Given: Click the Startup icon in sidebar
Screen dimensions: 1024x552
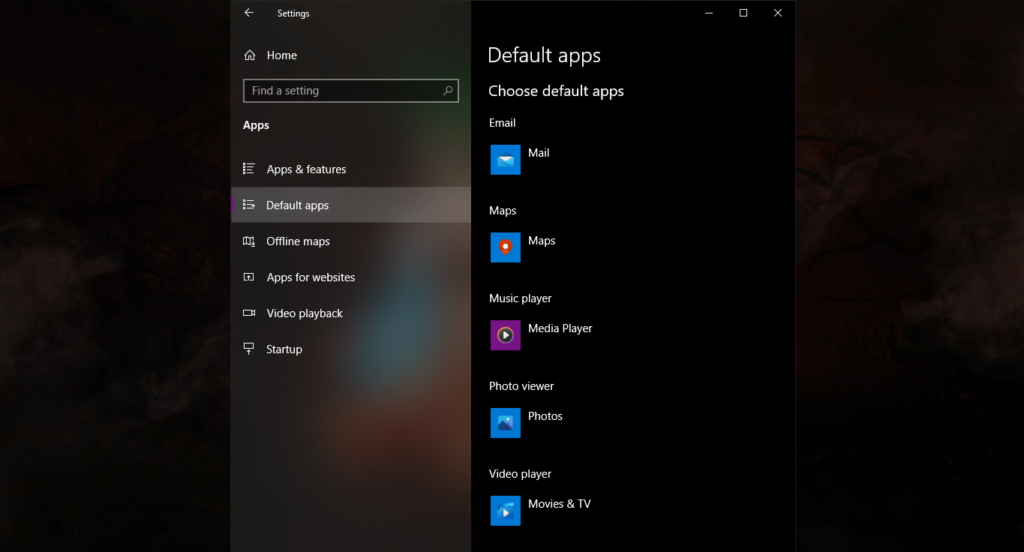Looking at the screenshot, I should [x=249, y=349].
